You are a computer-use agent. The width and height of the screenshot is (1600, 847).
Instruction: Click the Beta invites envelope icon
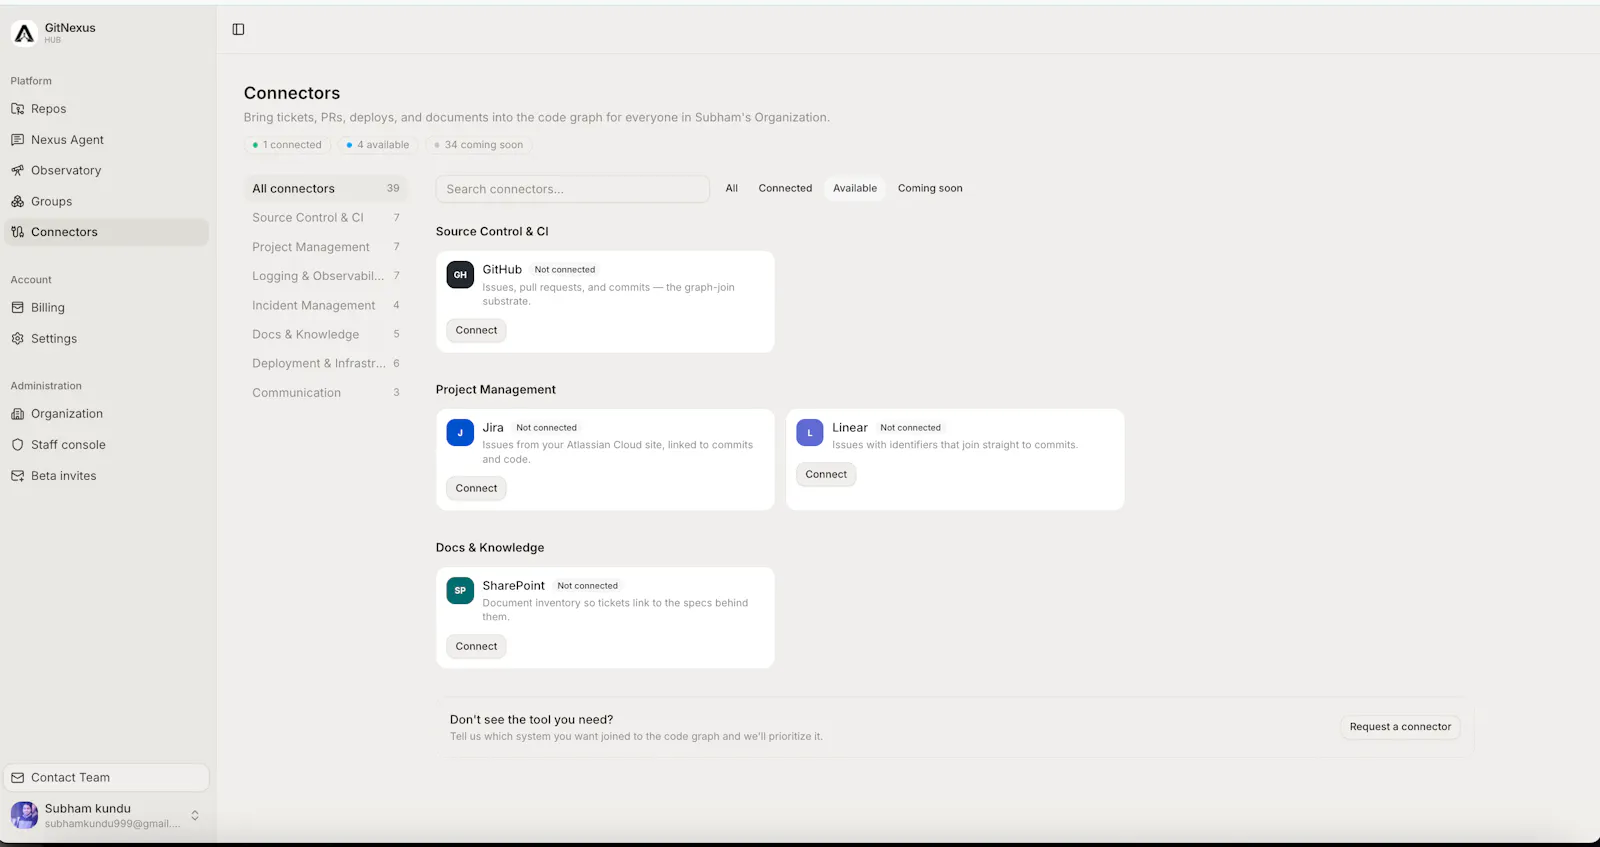(x=17, y=476)
